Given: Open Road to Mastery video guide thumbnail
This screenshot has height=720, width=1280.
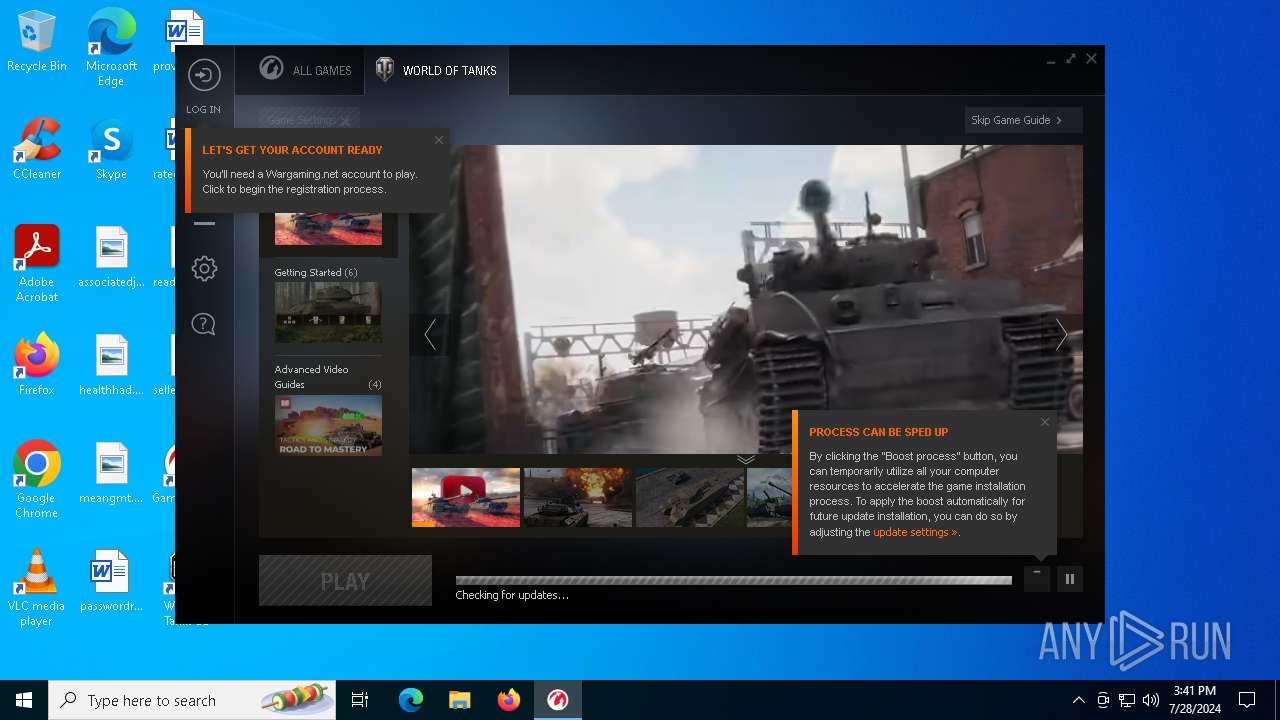Looking at the screenshot, I should click(328, 425).
